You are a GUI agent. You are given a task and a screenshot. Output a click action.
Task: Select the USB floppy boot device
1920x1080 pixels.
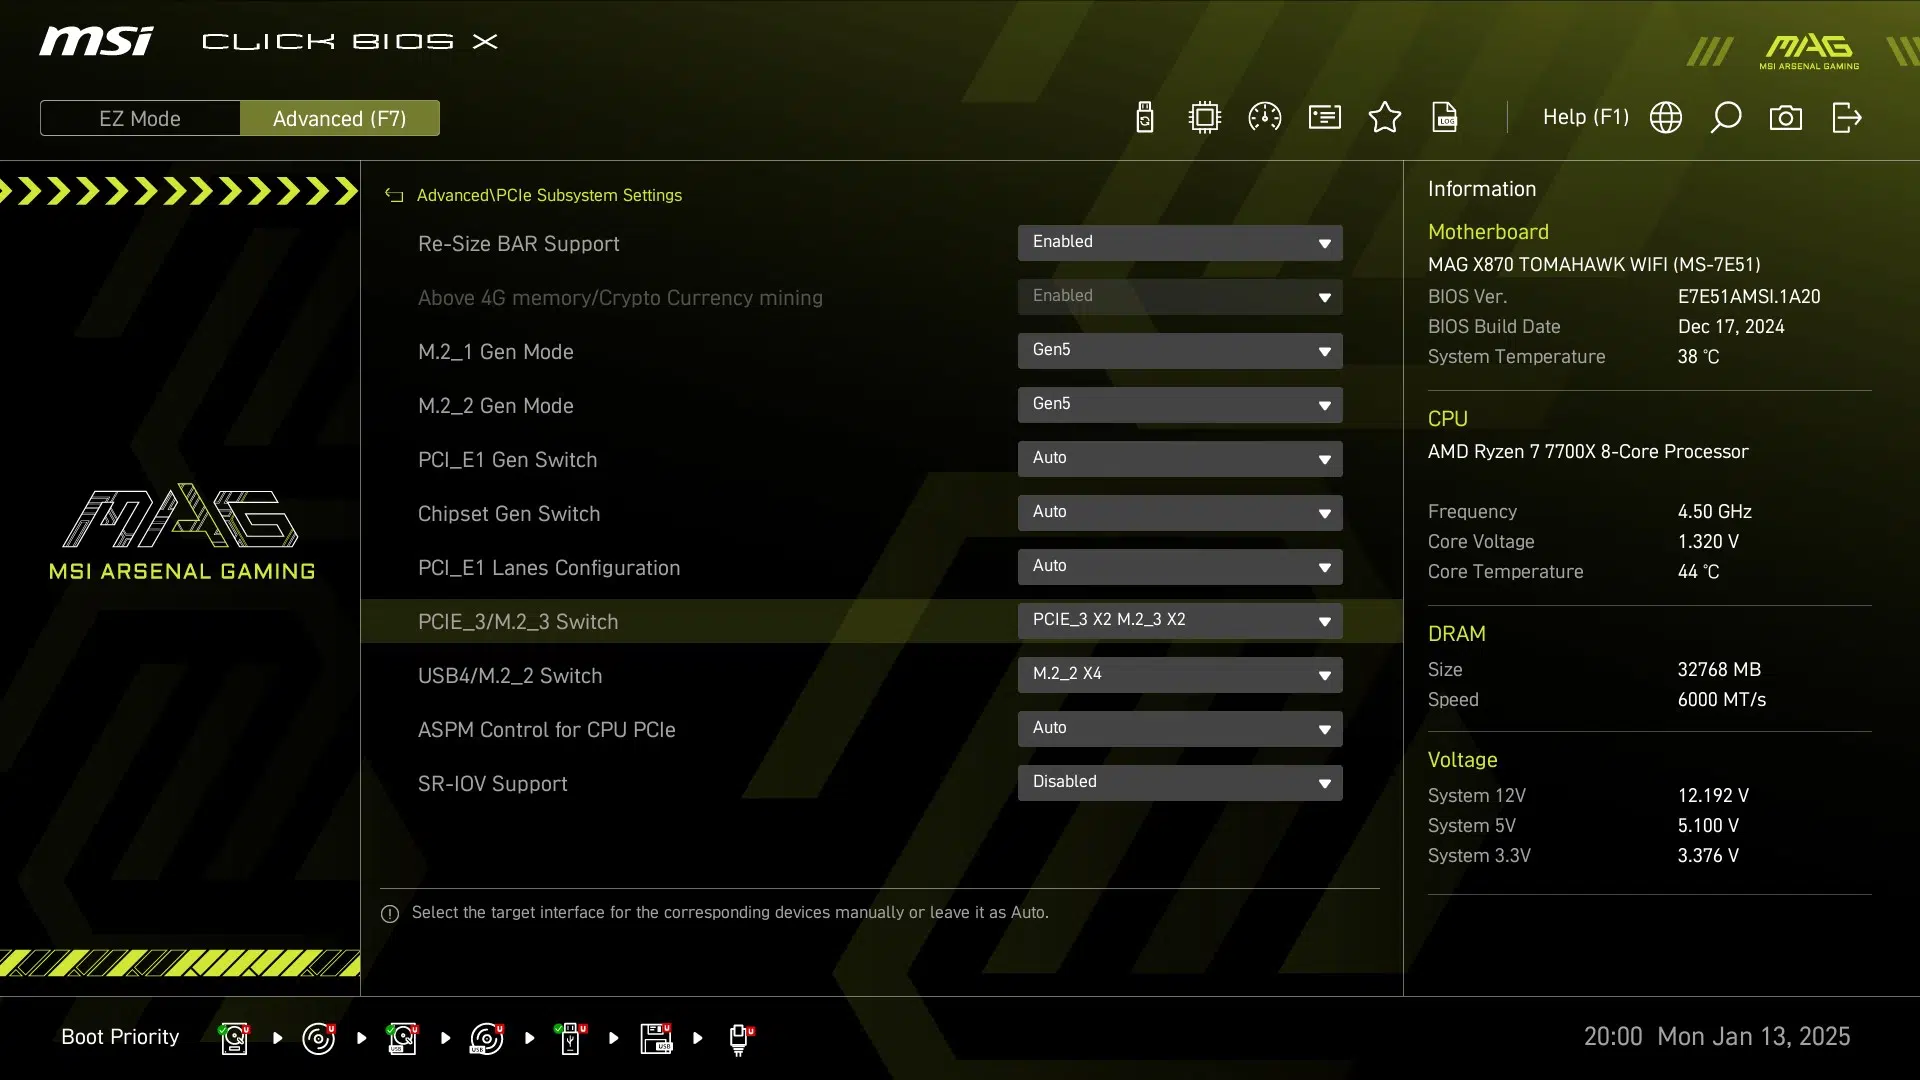(x=656, y=1038)
